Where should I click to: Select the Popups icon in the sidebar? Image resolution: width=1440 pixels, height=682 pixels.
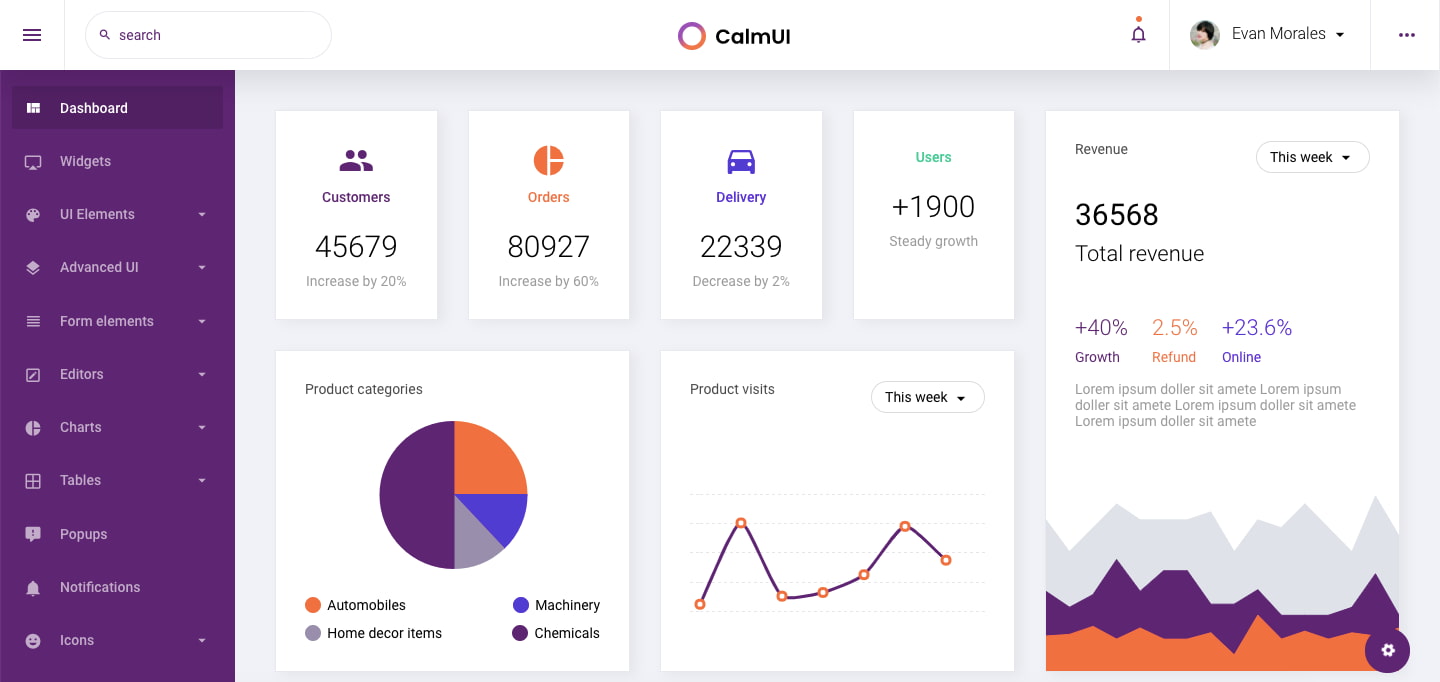33,533
